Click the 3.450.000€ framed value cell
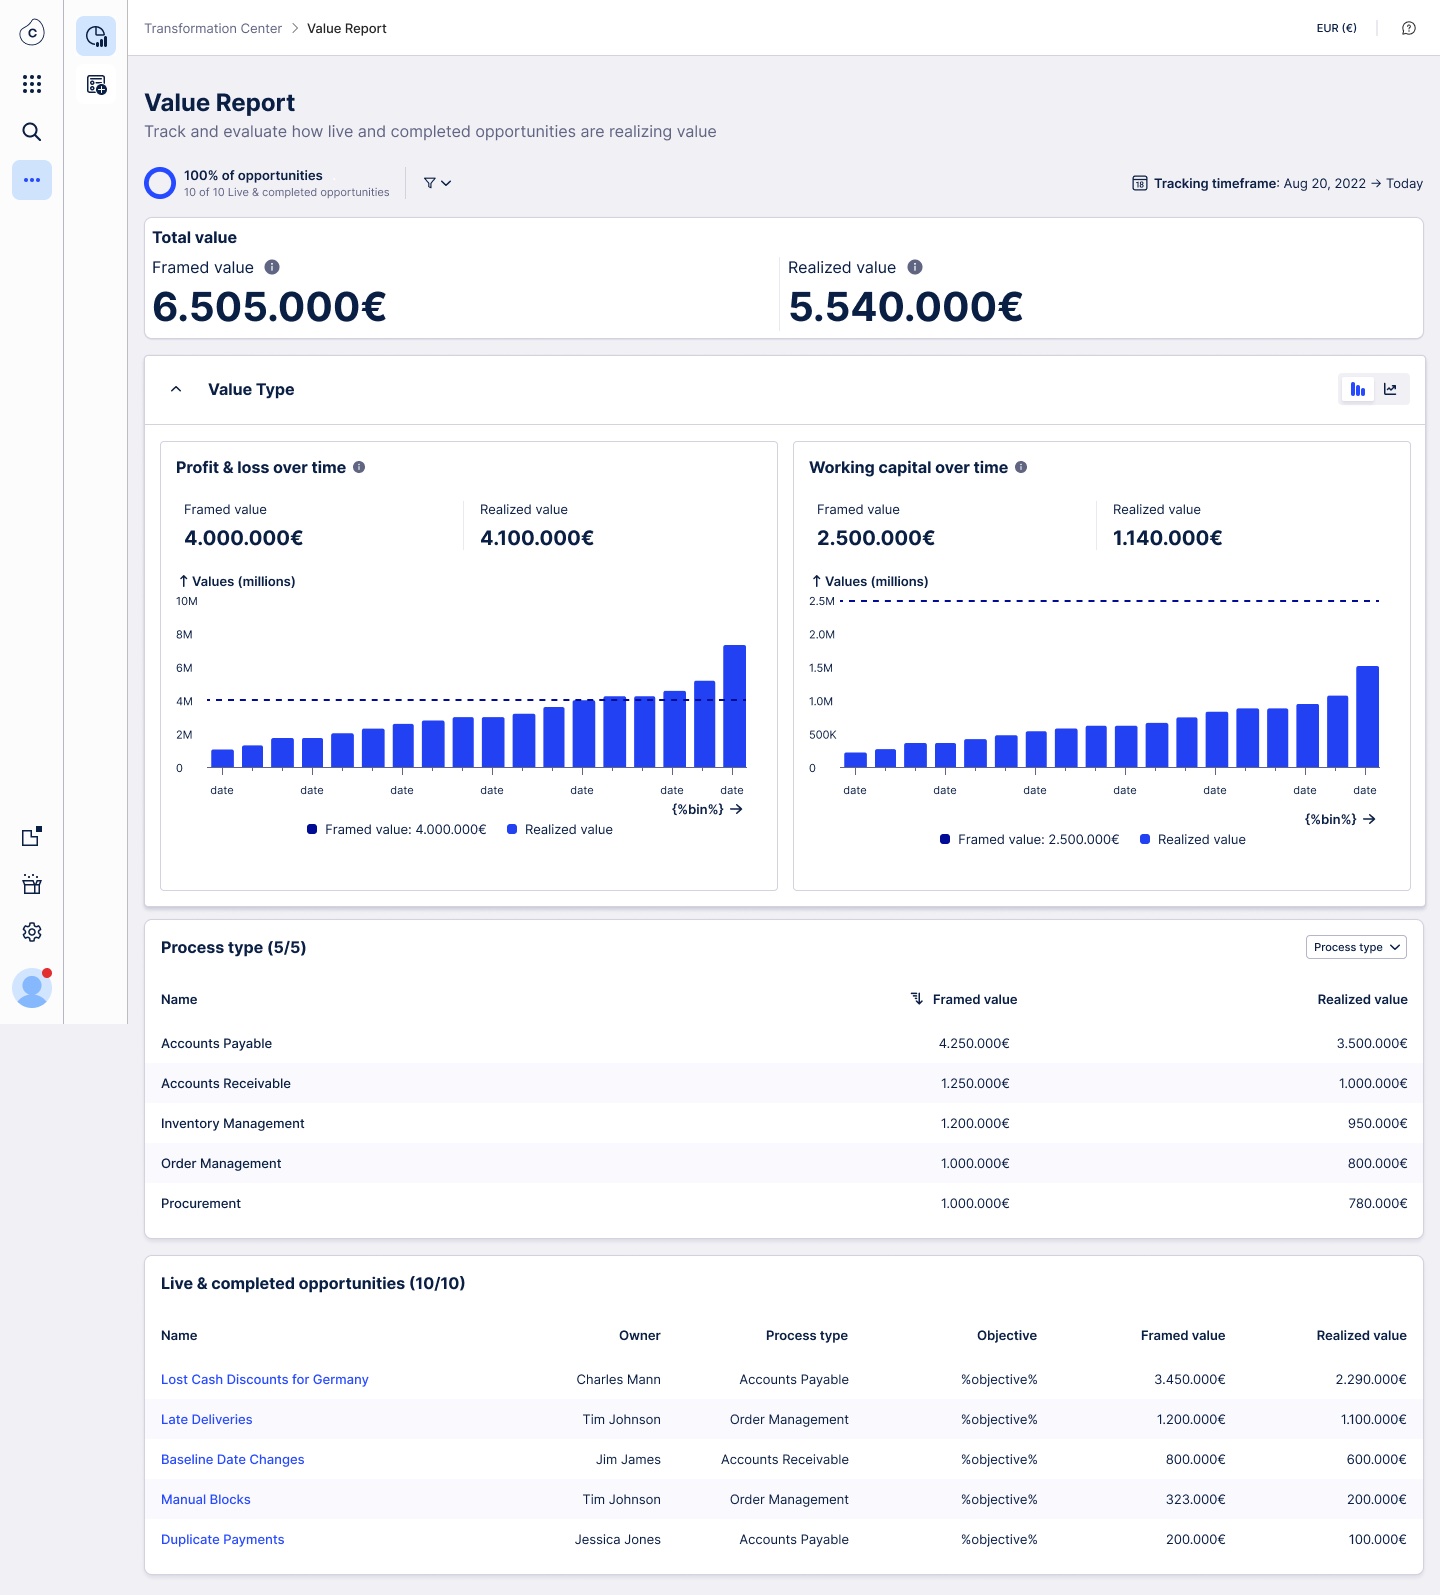 point(1190,1379)
